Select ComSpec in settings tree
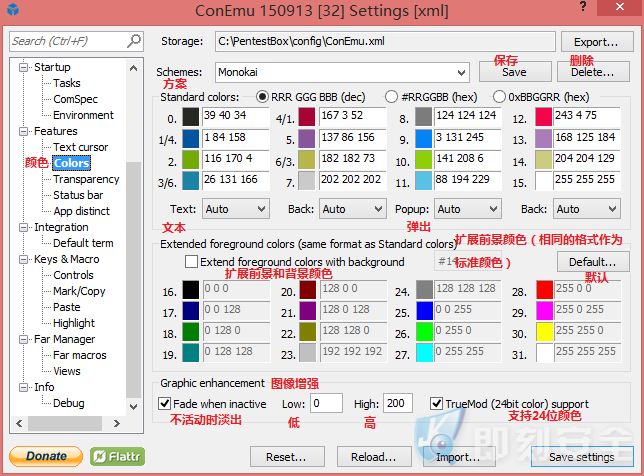644x476 pixels. (x=75, y=99)
